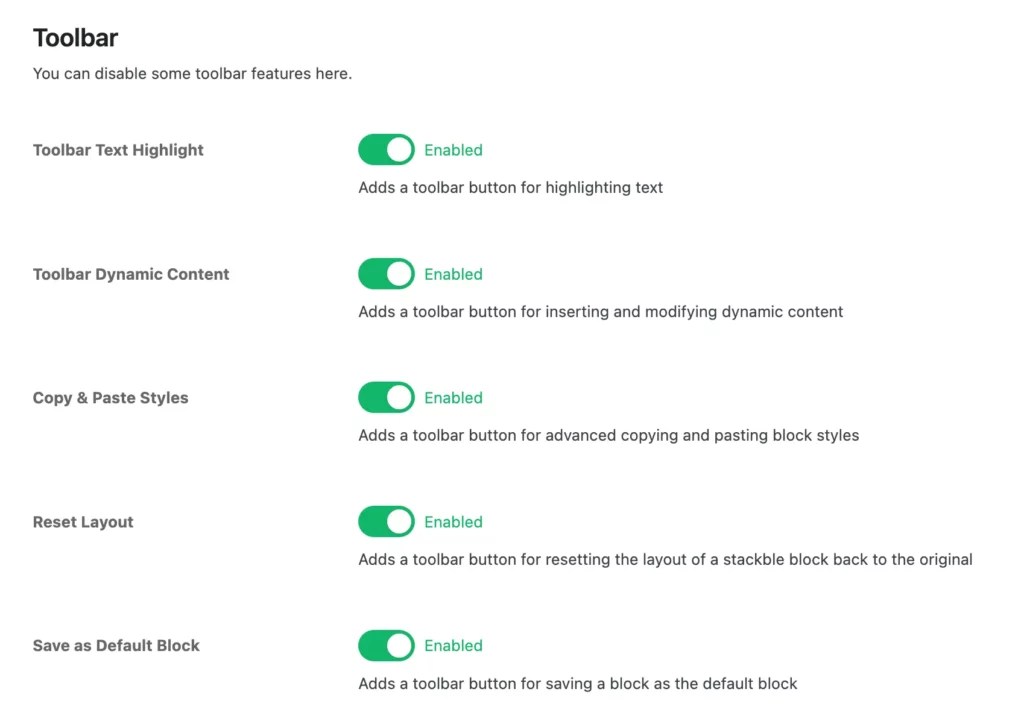The image size is (1024, 727).
Task: Click Enabled text beside Toolbar Text Highlight
Action: click(x=453, y=150)
